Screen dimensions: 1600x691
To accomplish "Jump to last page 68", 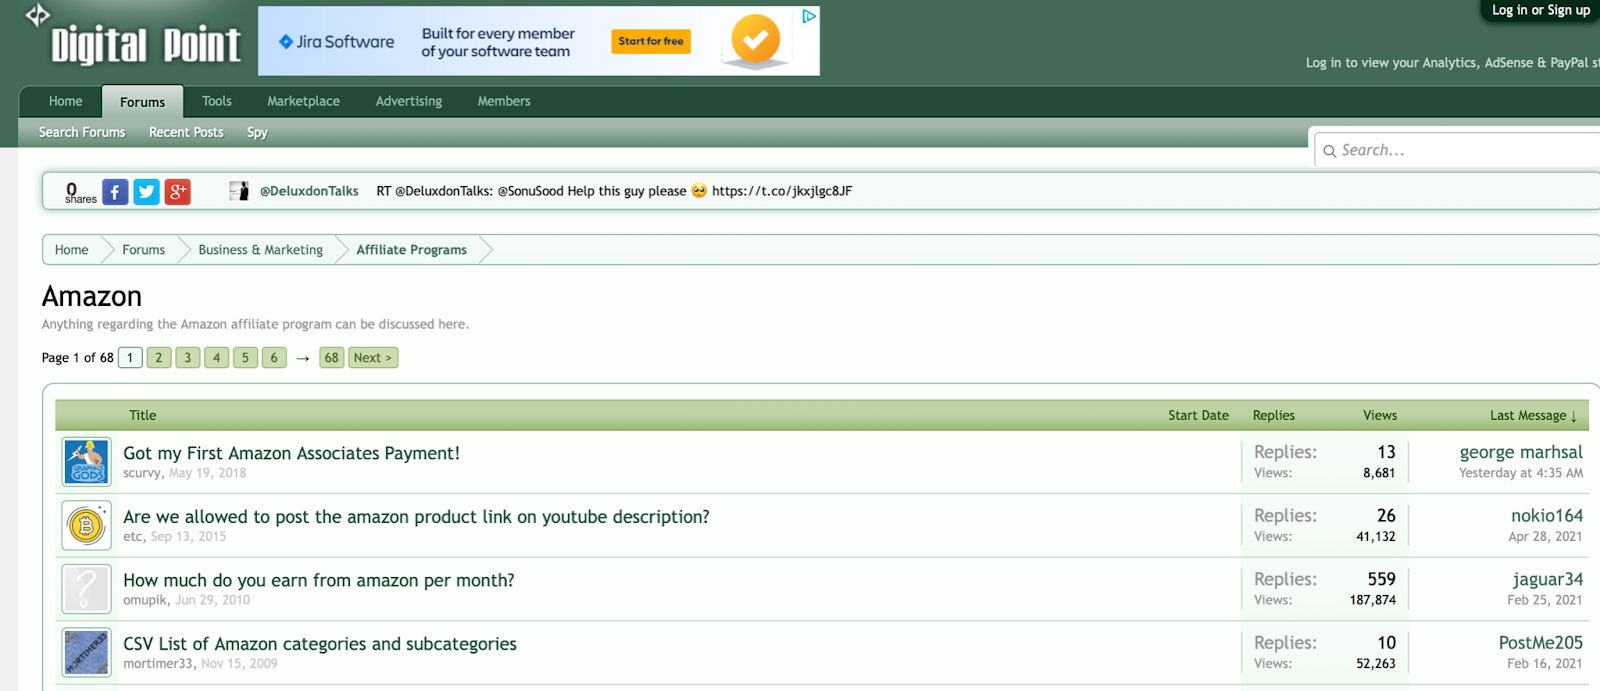I will (x=332, y=358).
